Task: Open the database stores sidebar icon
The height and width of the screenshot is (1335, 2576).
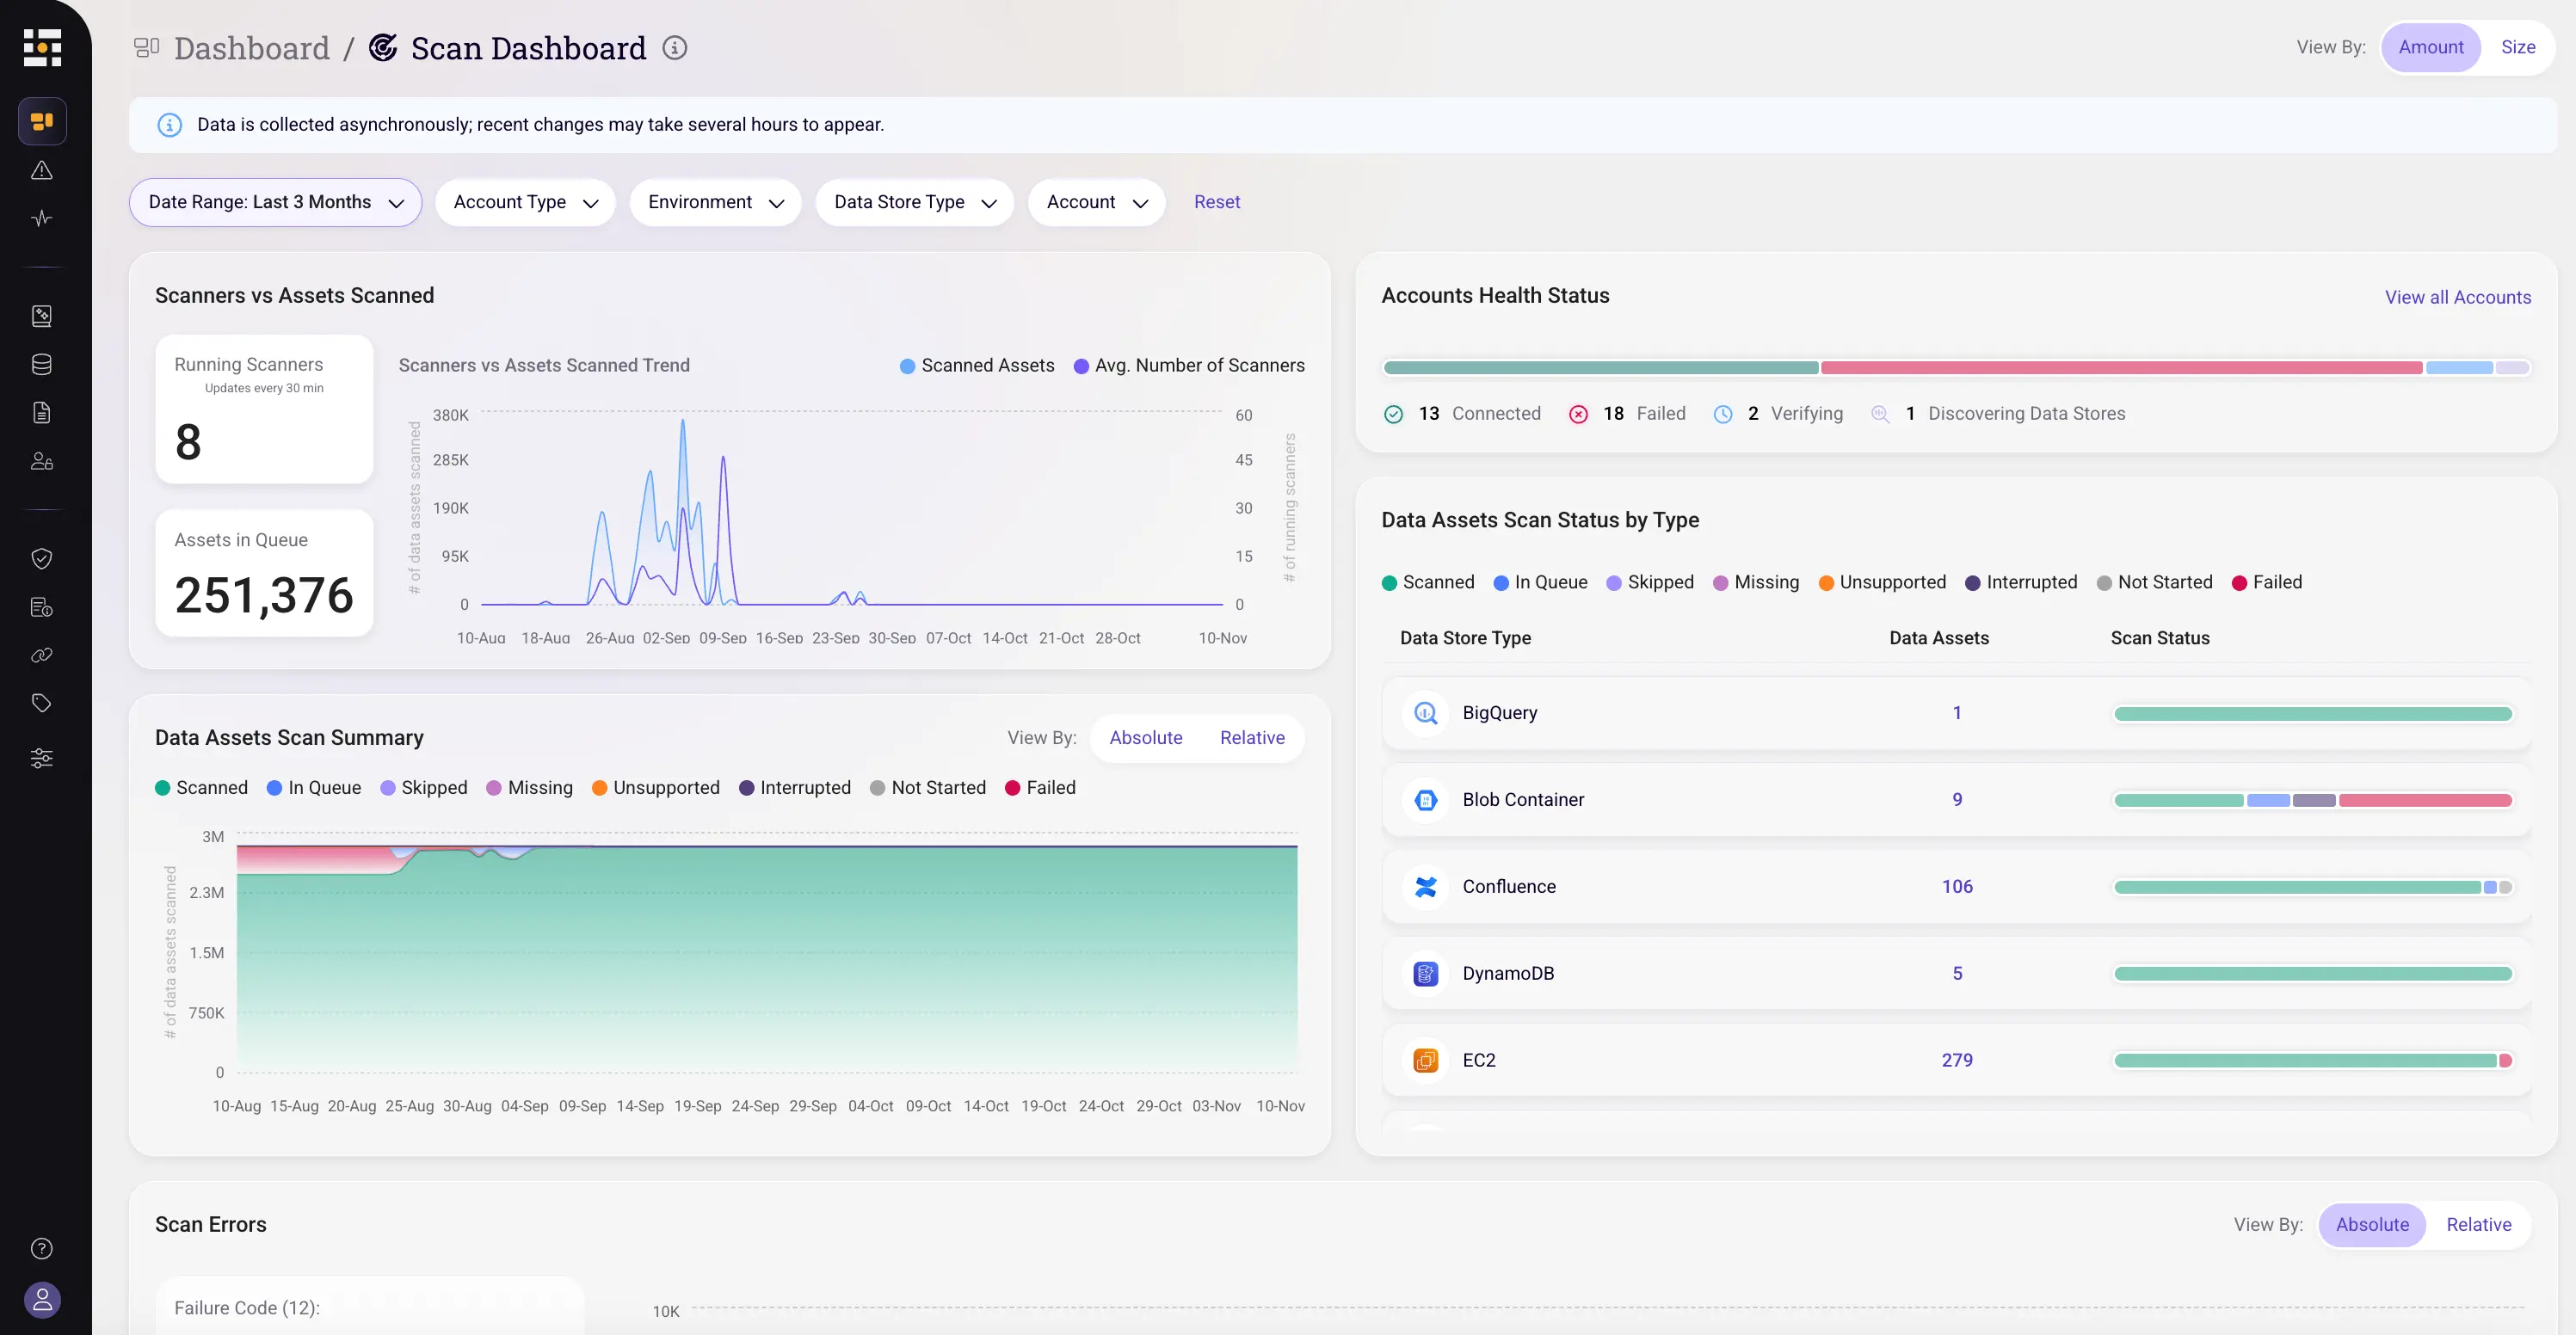Action: coord(41,364)
